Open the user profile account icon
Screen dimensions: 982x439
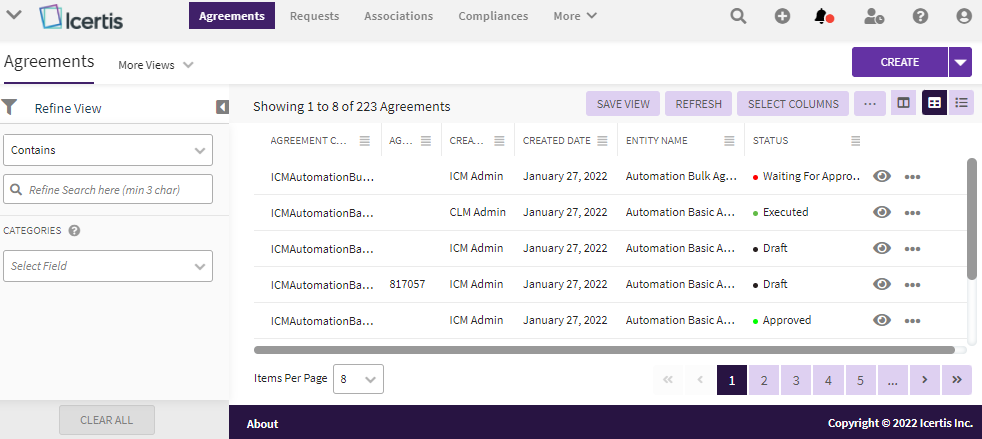coord(964,16)
